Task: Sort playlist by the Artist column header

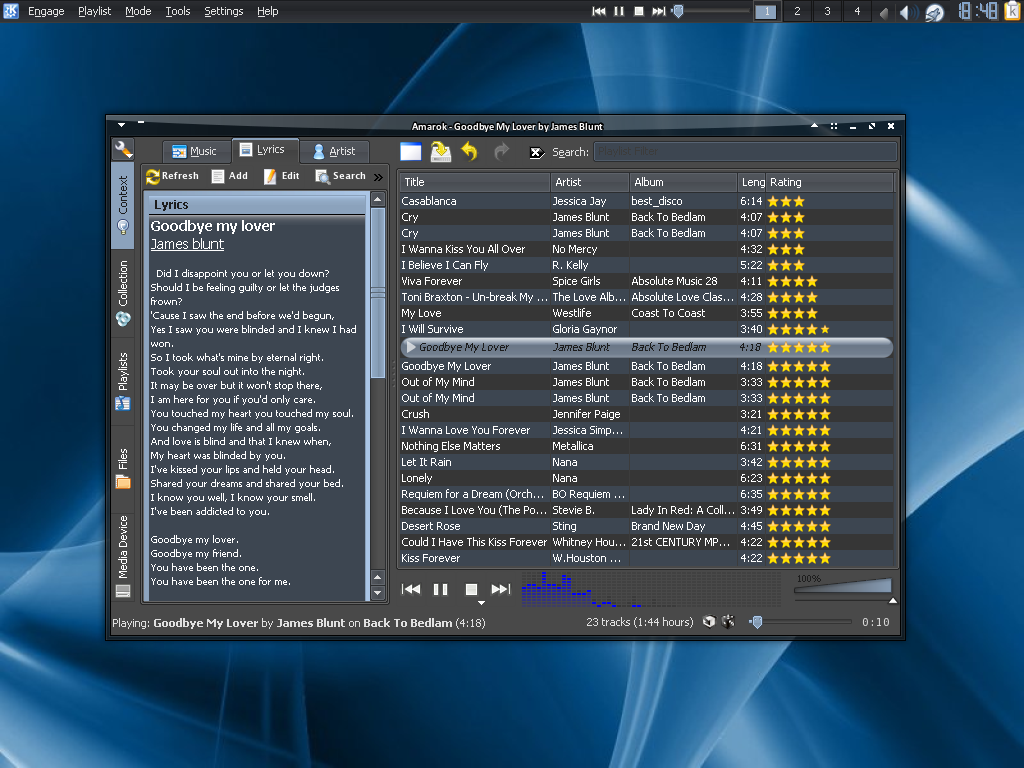Action: pyautogui.click(x=589, y=182)
